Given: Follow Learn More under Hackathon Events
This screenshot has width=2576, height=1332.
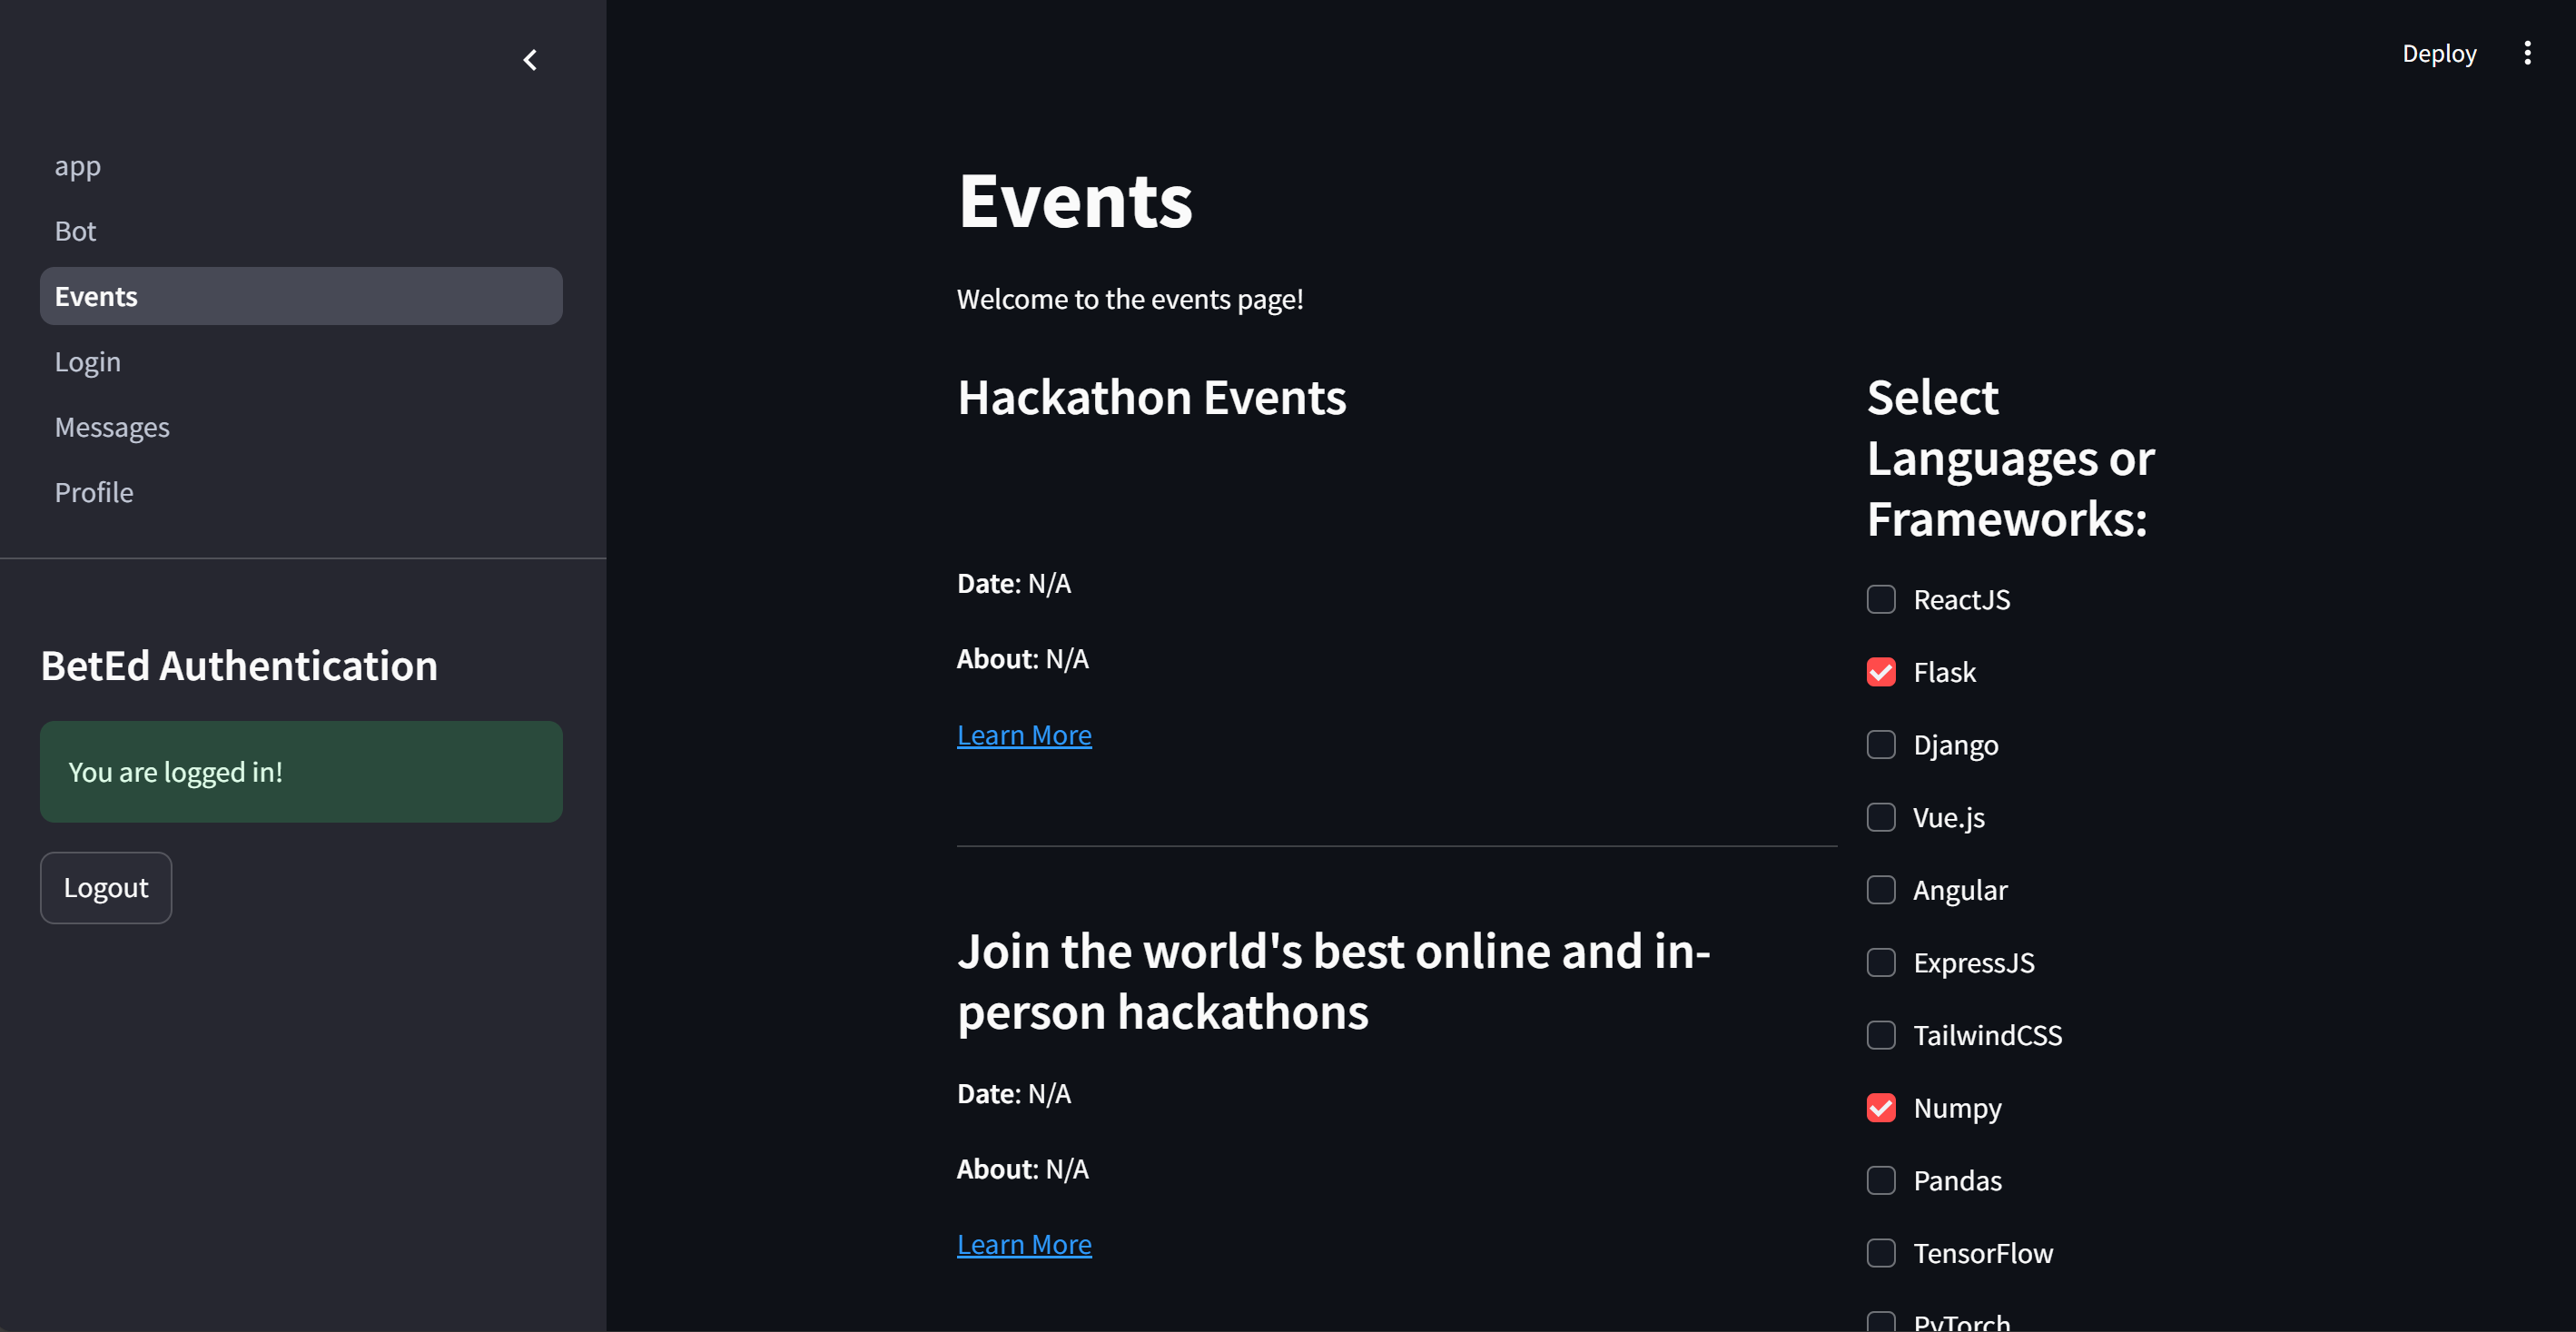Looking at the screenshot, I should (x=1023, y=735).
